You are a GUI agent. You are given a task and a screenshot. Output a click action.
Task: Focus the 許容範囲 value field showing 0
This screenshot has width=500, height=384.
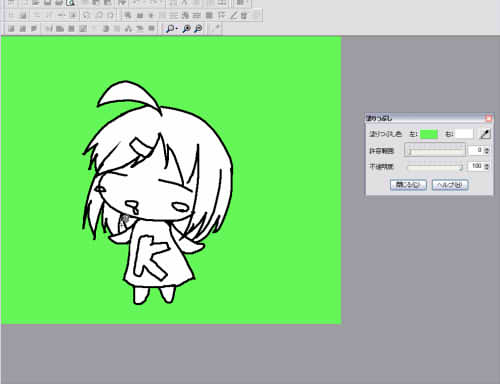click(x=476, y=150)
